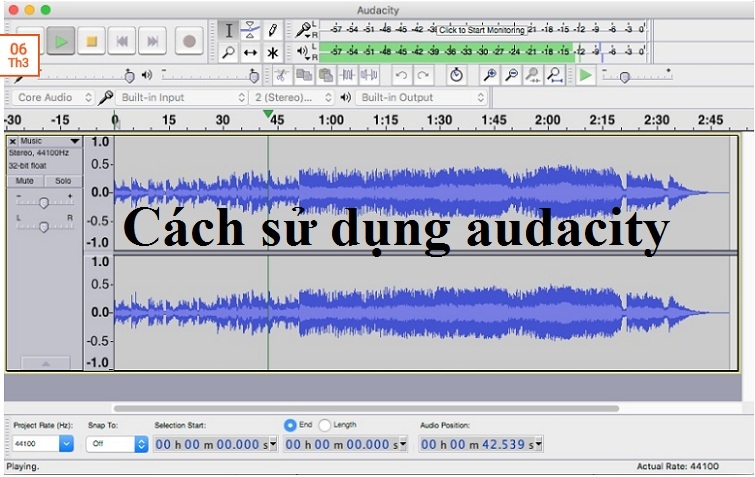Click the Zoom In icon
Screen dimensions: 755x477
tap(490, 75)
